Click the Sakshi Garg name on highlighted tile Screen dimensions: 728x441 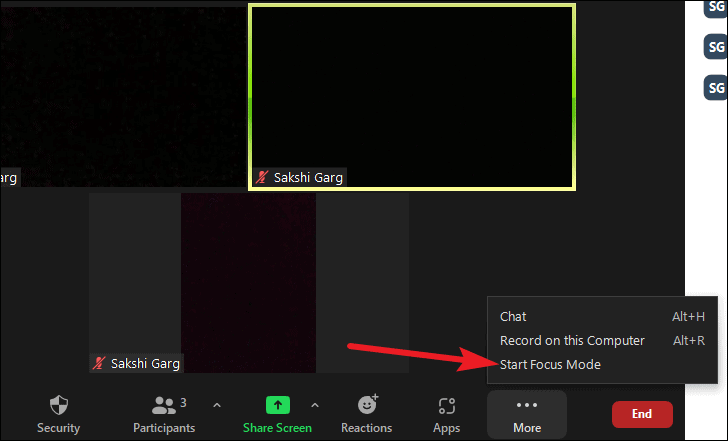pos(308,178)
